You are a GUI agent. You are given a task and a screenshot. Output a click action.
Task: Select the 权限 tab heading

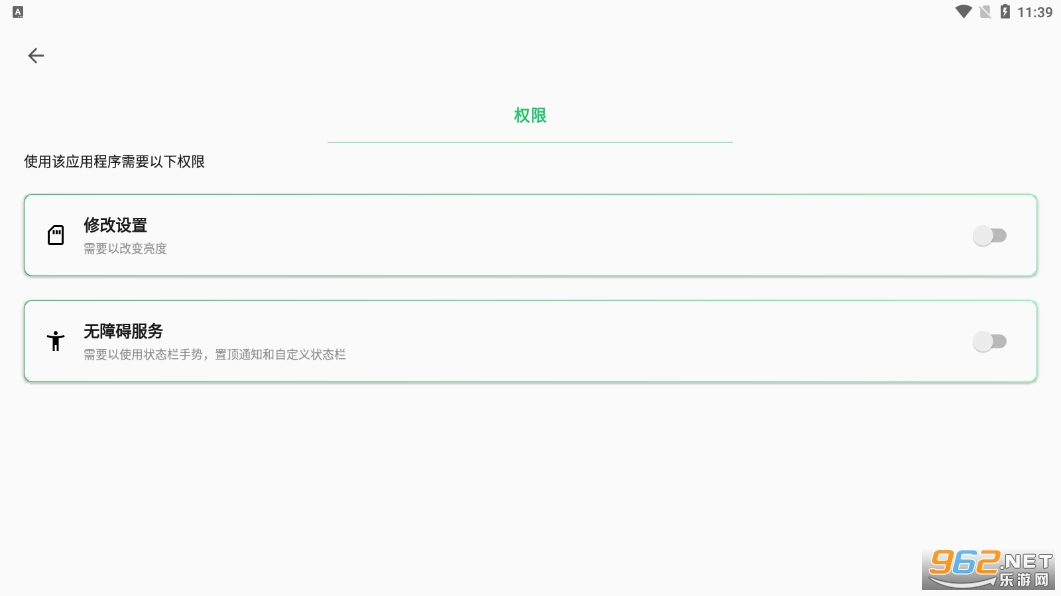pos(530,116)
